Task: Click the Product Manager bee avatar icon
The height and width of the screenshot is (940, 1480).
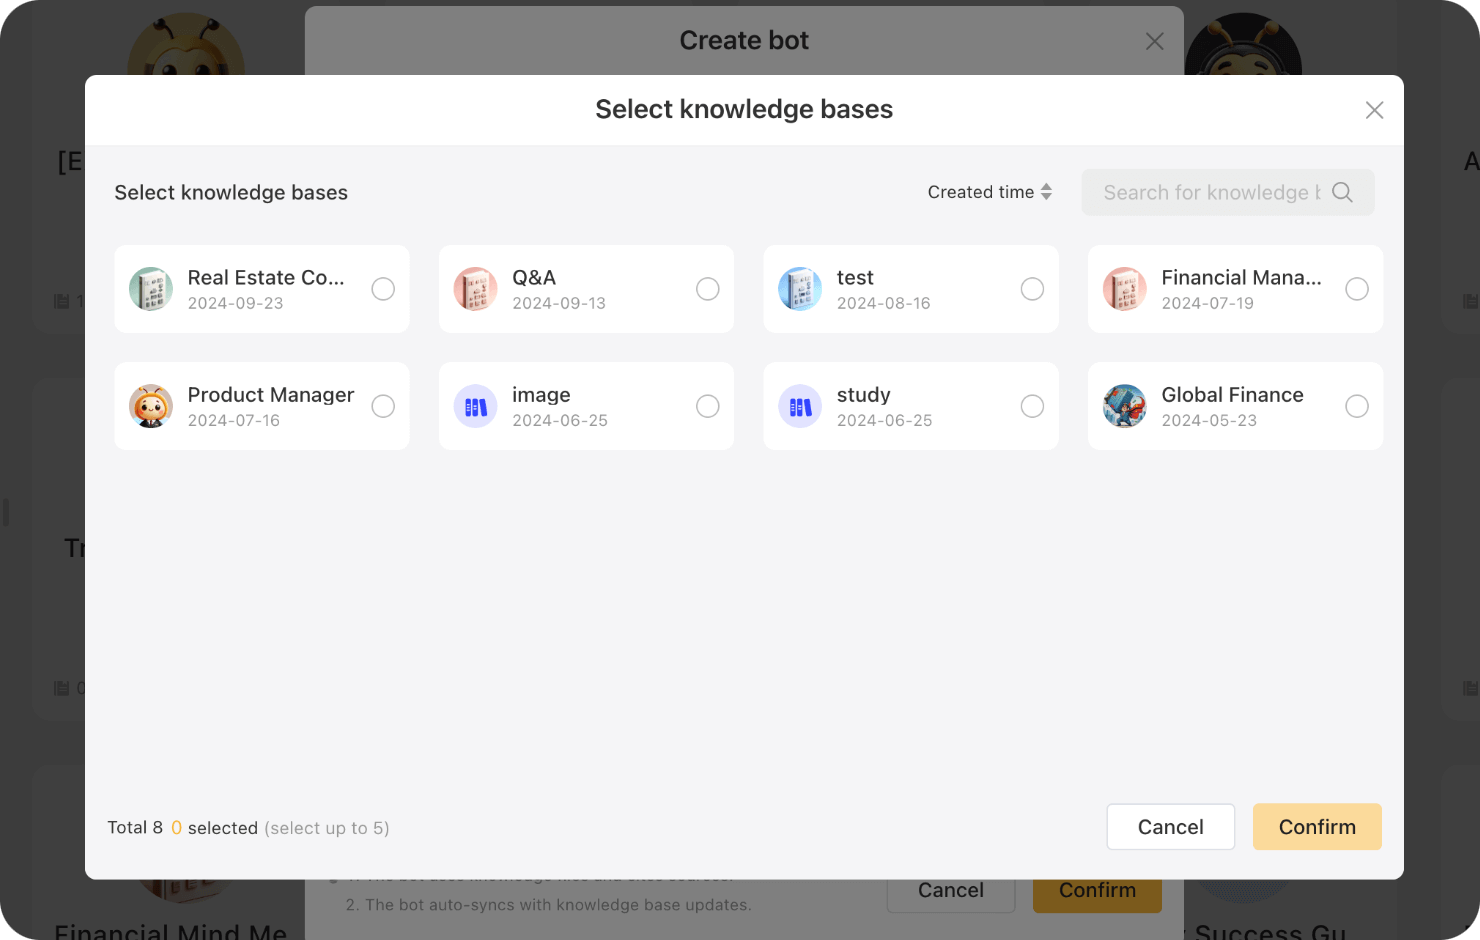Action: coord(151,406)
